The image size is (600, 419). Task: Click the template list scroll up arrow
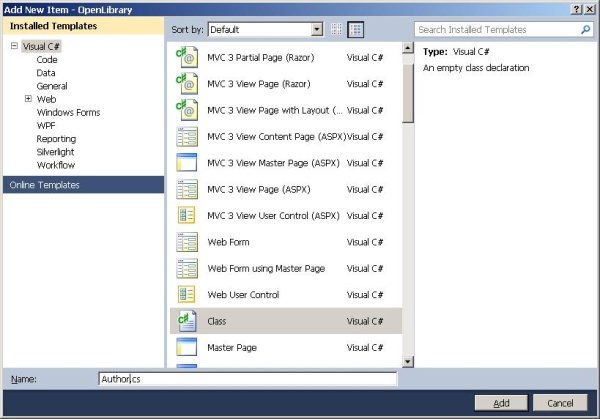click(x=408, y=48)
